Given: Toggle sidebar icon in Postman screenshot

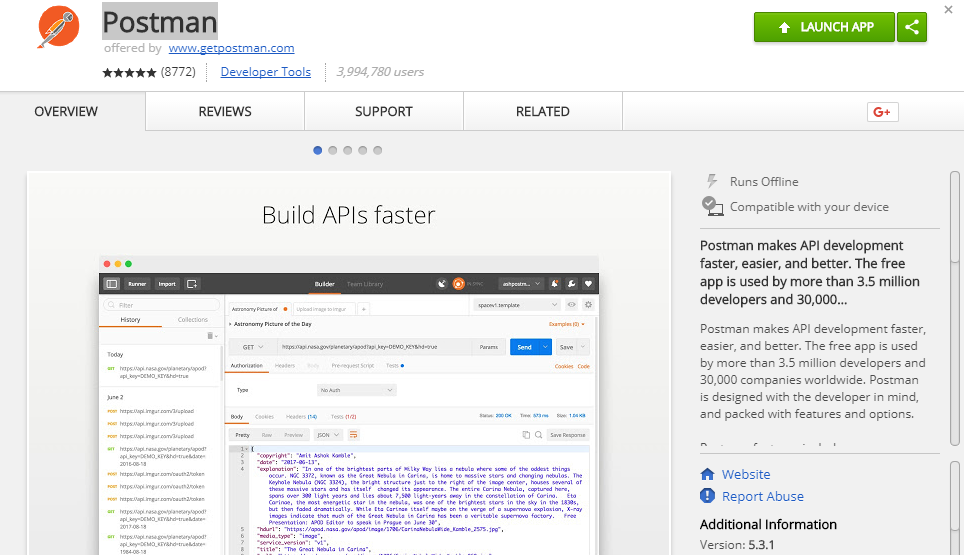Looking at the screenshot, I should [111, 284].
